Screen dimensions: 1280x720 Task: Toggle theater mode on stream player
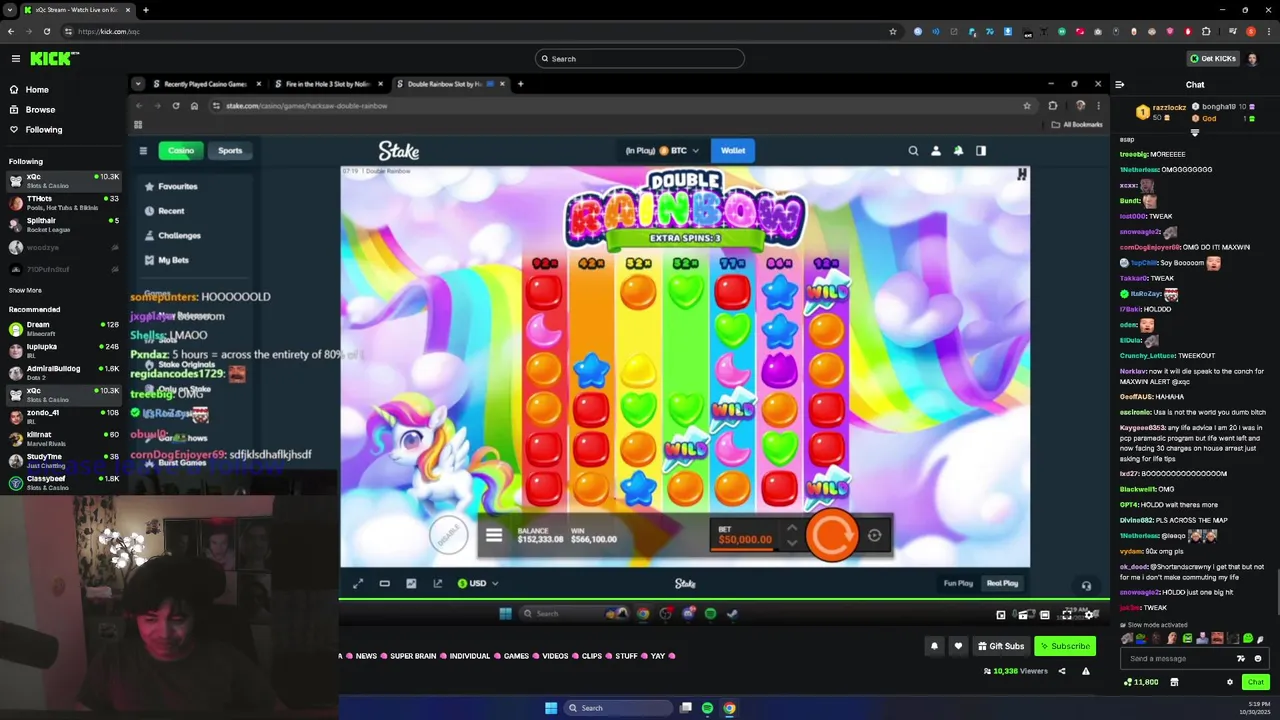1045,614
